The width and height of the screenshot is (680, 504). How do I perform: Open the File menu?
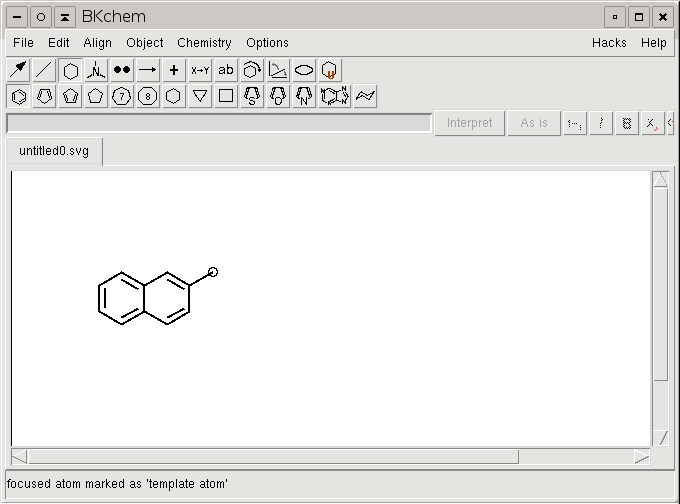tap(23, 43)
